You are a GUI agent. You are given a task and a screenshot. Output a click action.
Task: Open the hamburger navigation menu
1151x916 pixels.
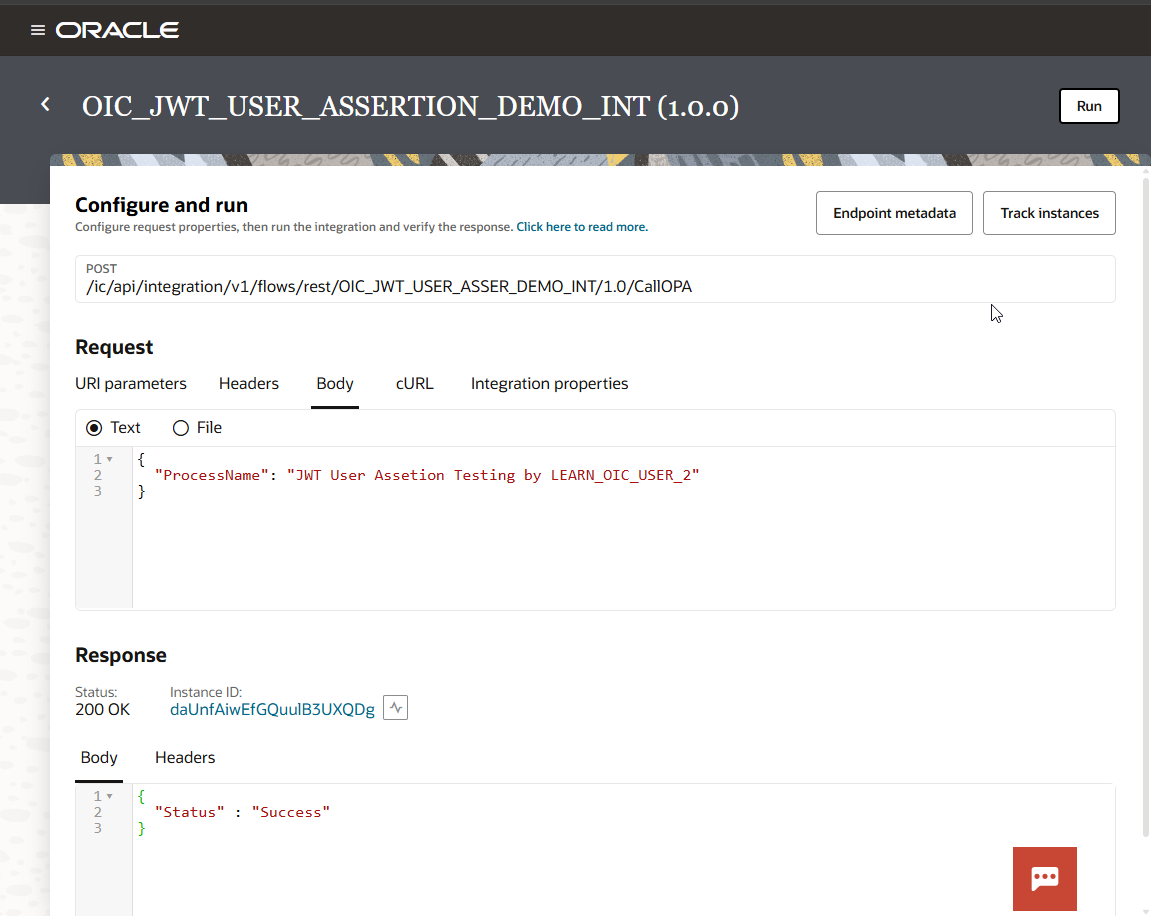coord(38,30)
